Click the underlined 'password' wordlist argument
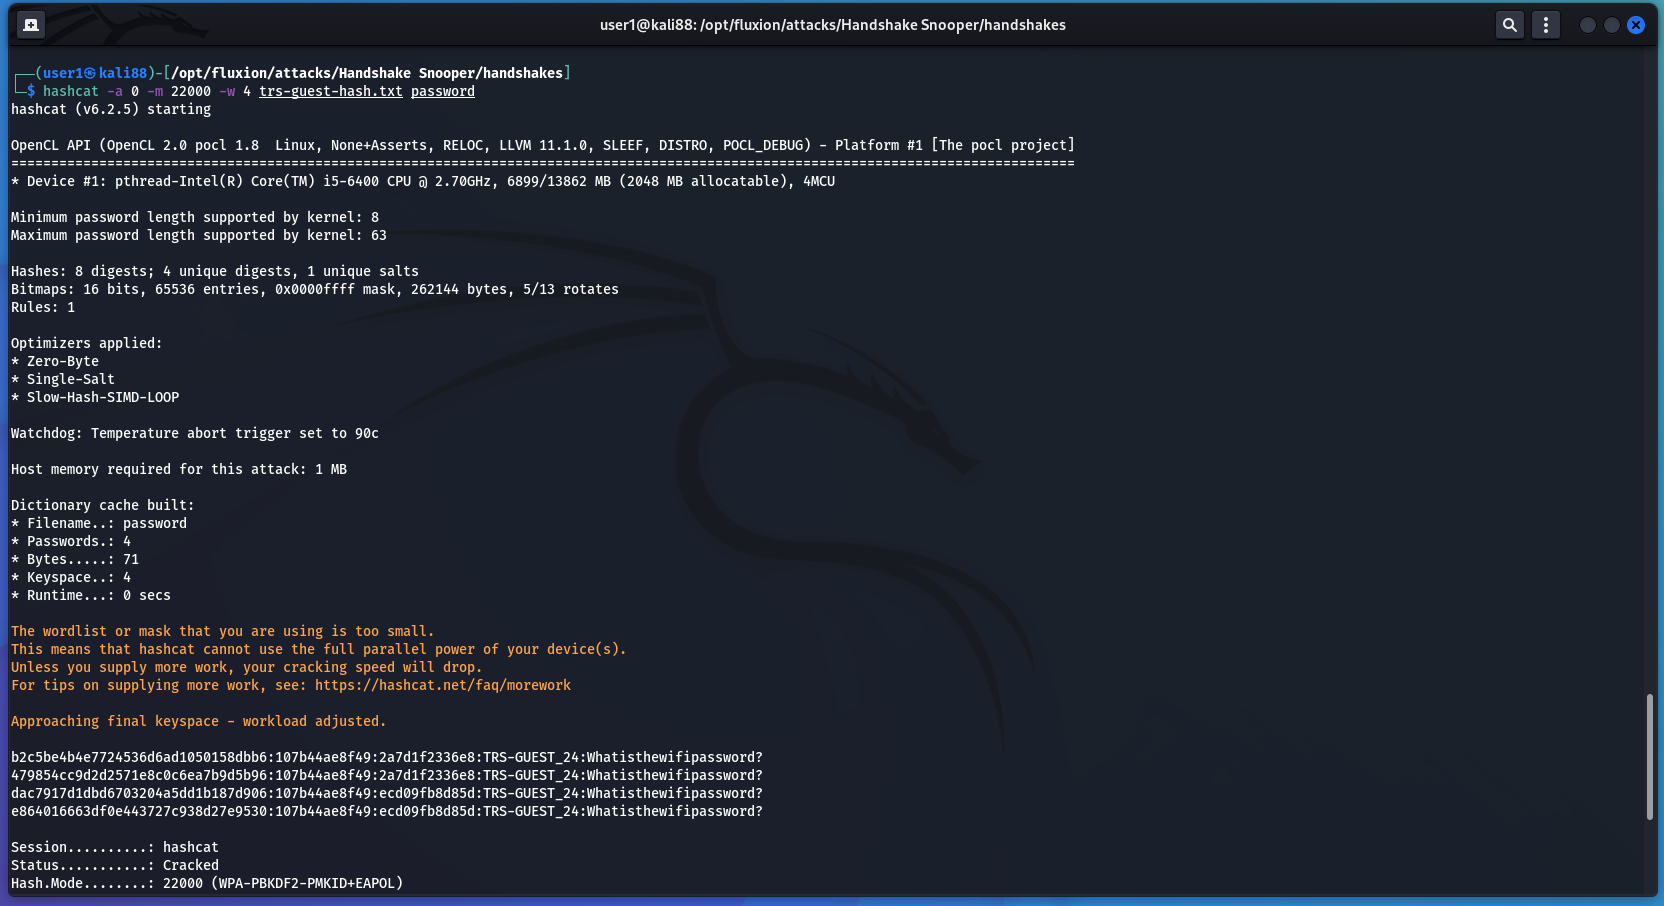This screenshot has height=906, width=1664. coord(443,91)
